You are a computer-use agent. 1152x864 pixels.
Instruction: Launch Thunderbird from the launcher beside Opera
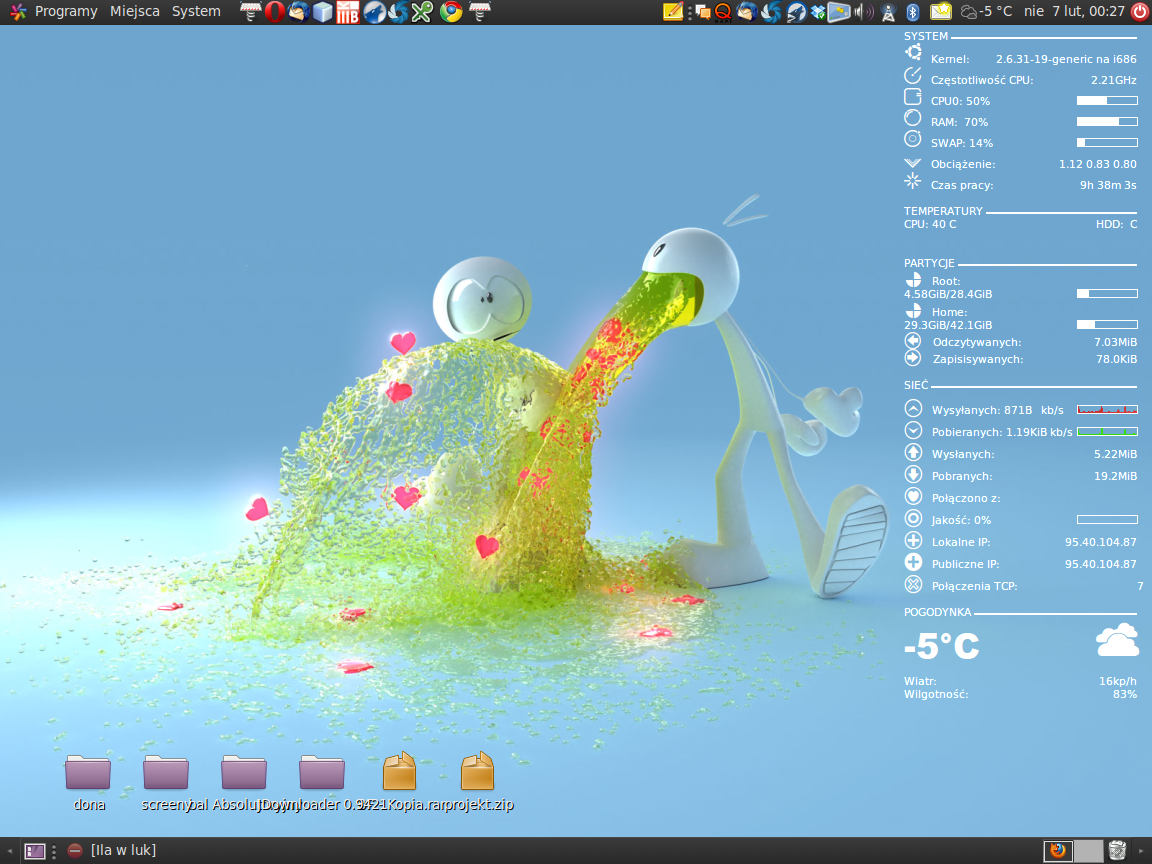[x=298, y=12]
